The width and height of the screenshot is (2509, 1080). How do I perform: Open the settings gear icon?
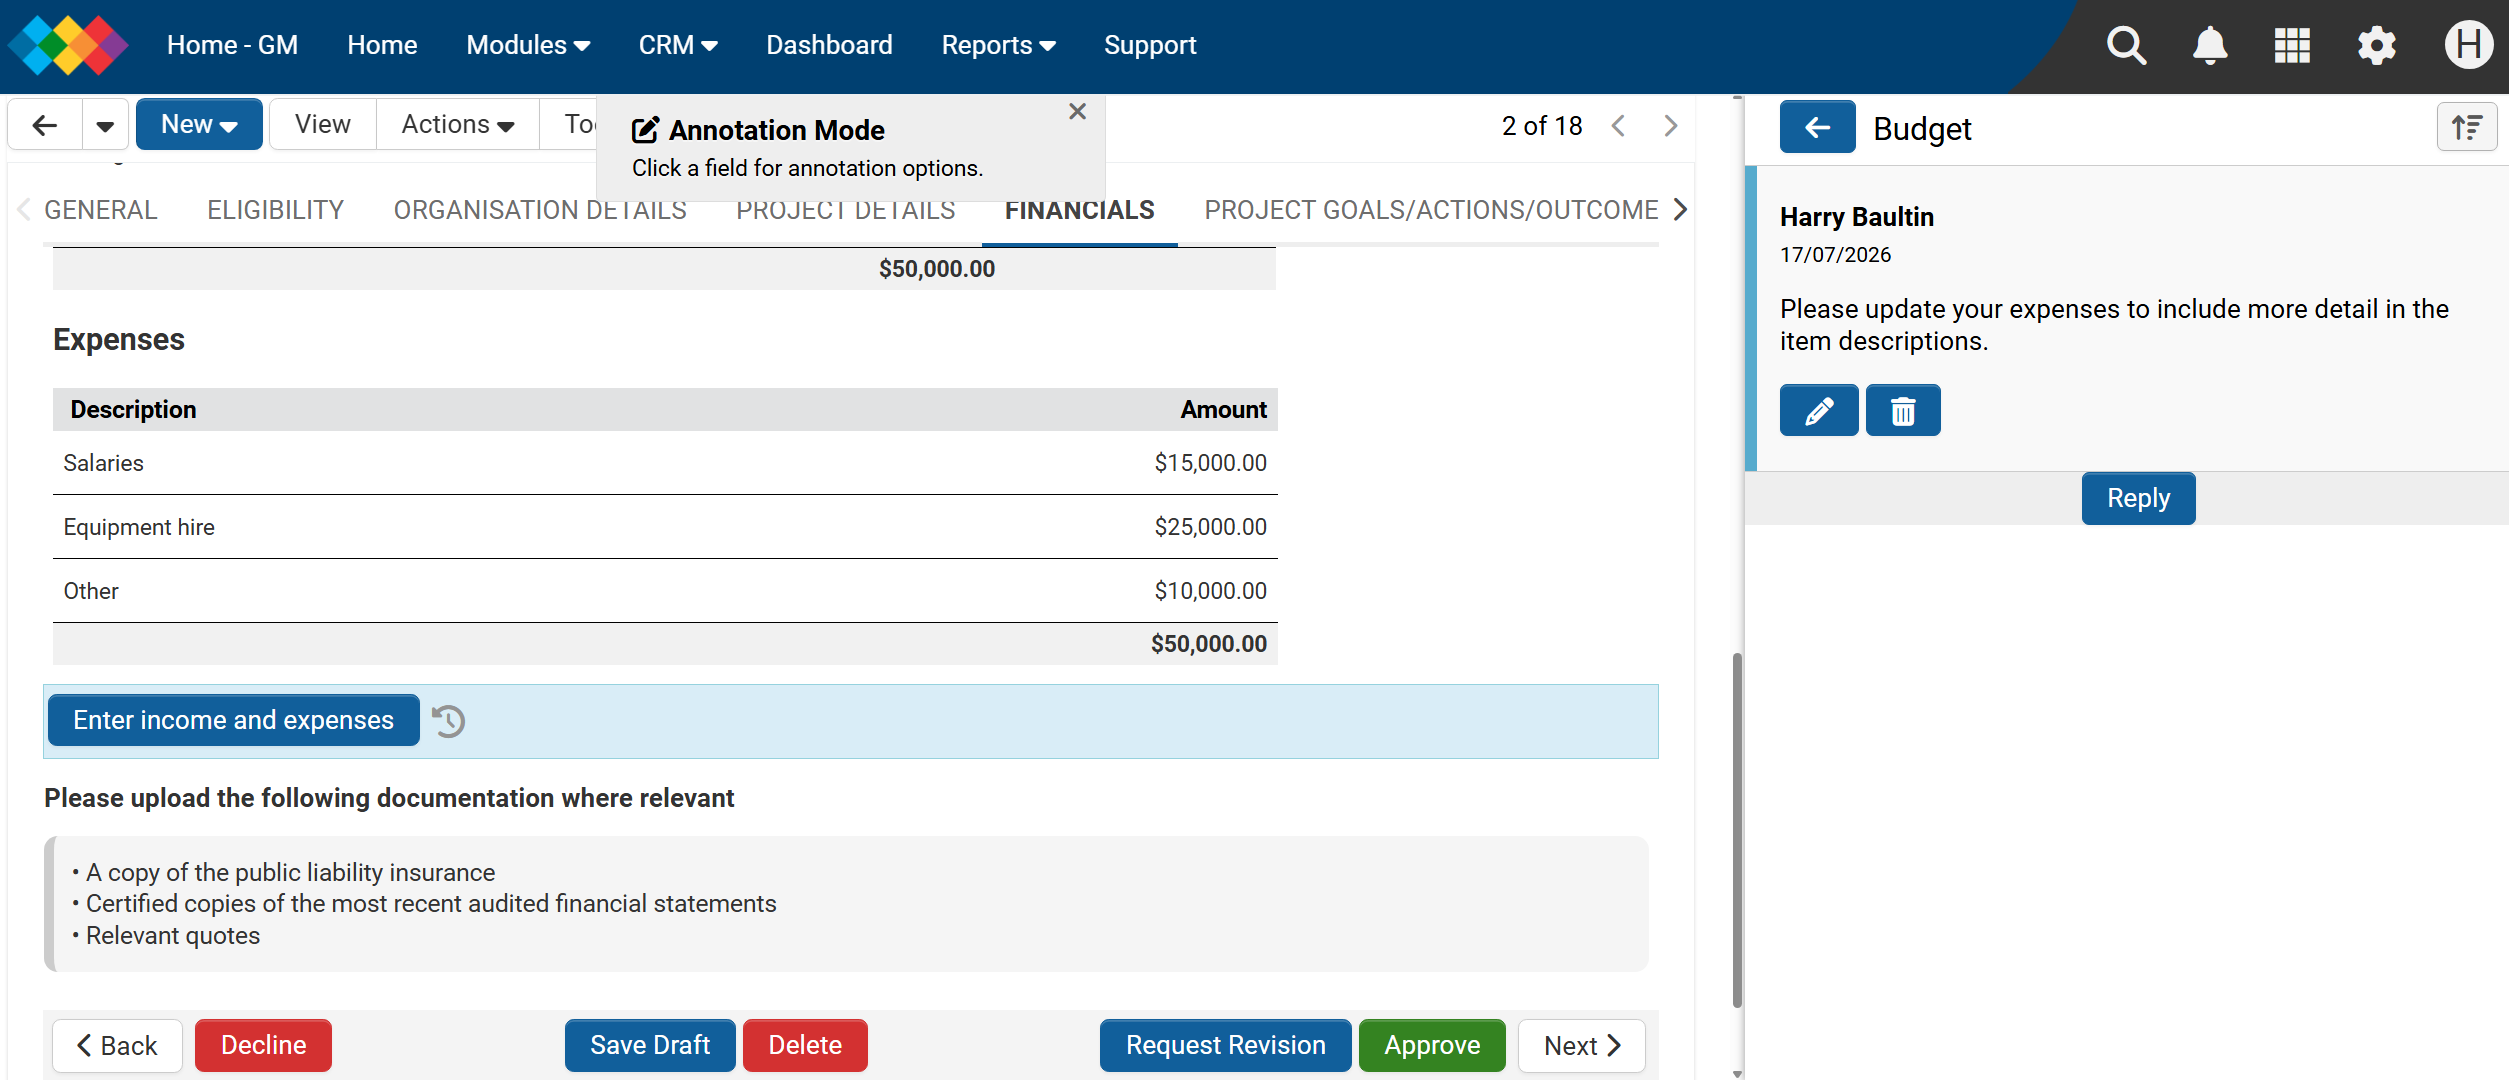coord(2377,46)
